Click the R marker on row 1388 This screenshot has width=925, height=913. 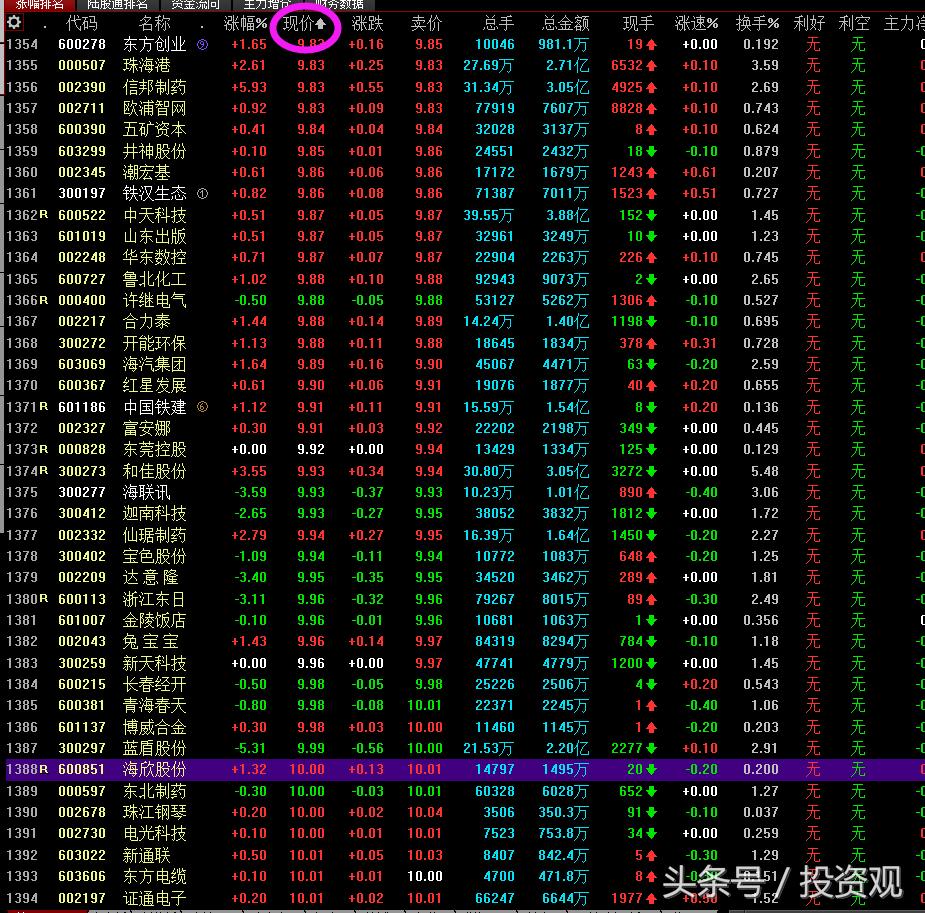(44, 769)
